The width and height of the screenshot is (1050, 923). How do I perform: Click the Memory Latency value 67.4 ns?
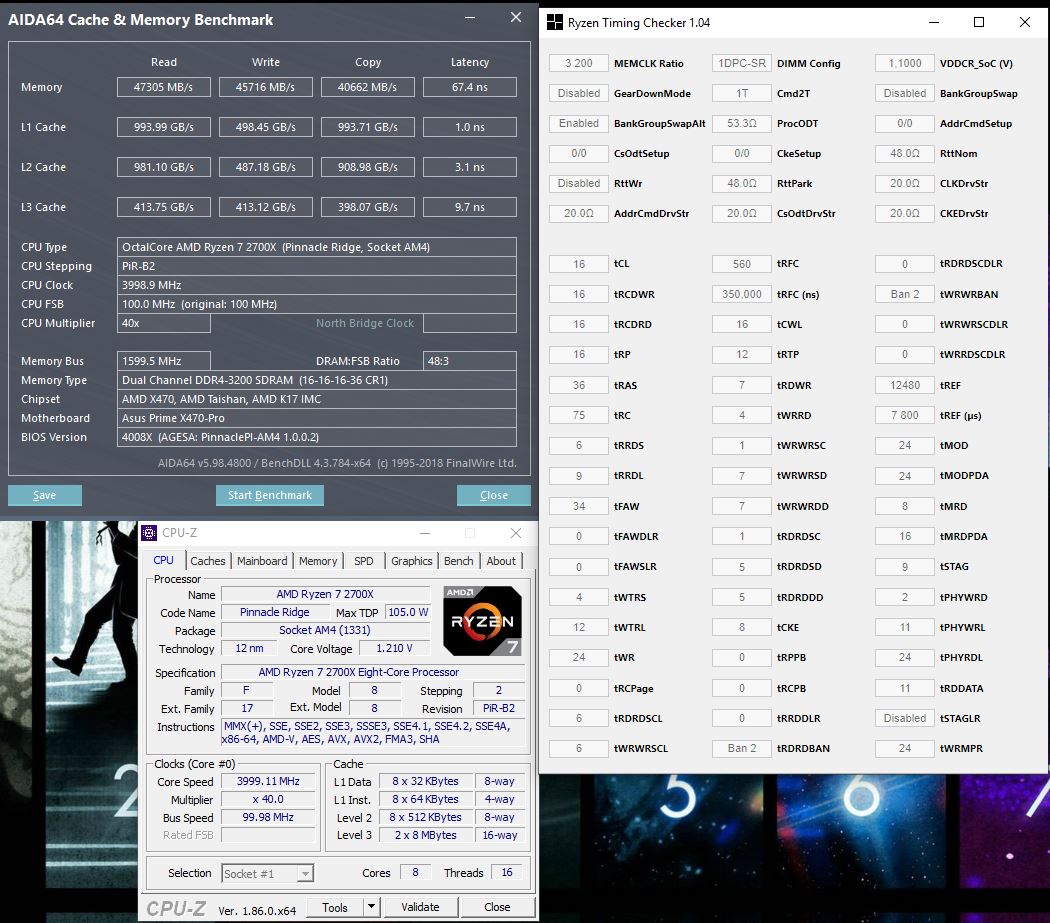(469, 87)
